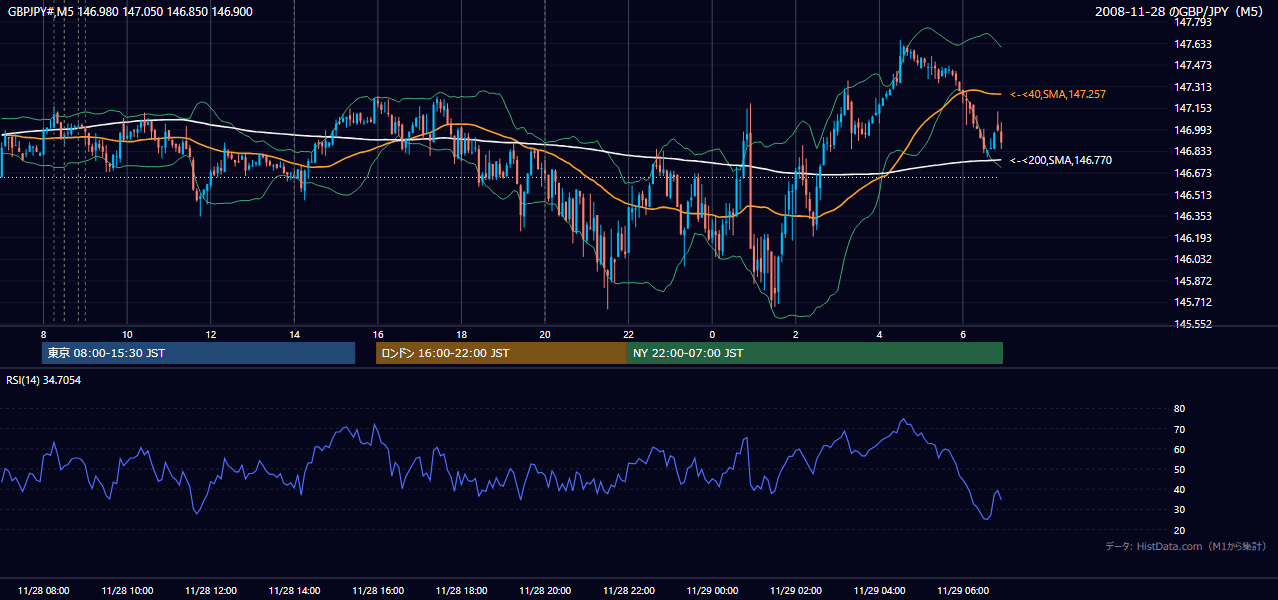Click price level 146.833 on the axis
Viewport: 1278px width, 600px height.
(1193, 151)
